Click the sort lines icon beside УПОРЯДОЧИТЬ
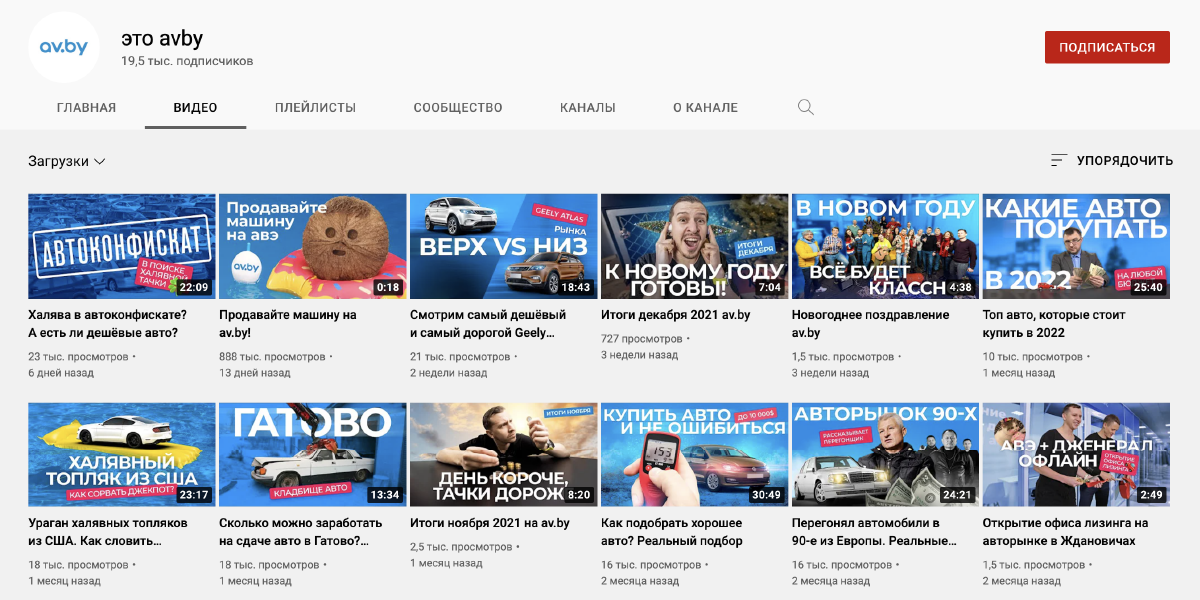 click(x=1059, y=160)
